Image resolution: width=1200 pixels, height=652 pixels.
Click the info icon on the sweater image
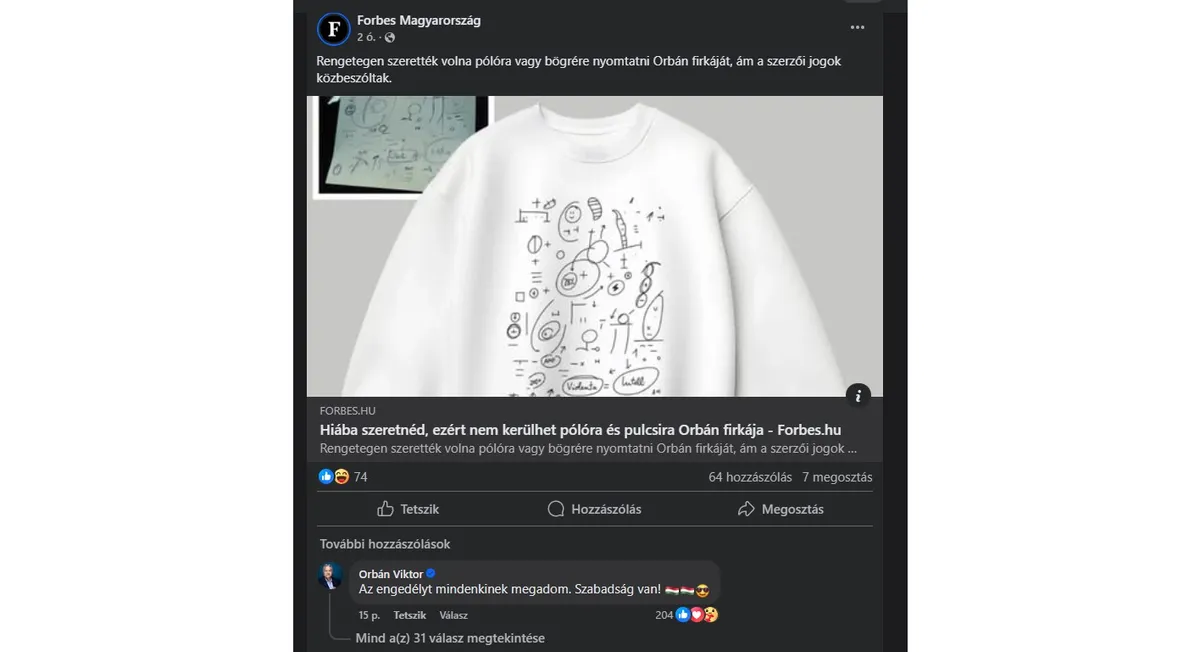click(858, 396)
